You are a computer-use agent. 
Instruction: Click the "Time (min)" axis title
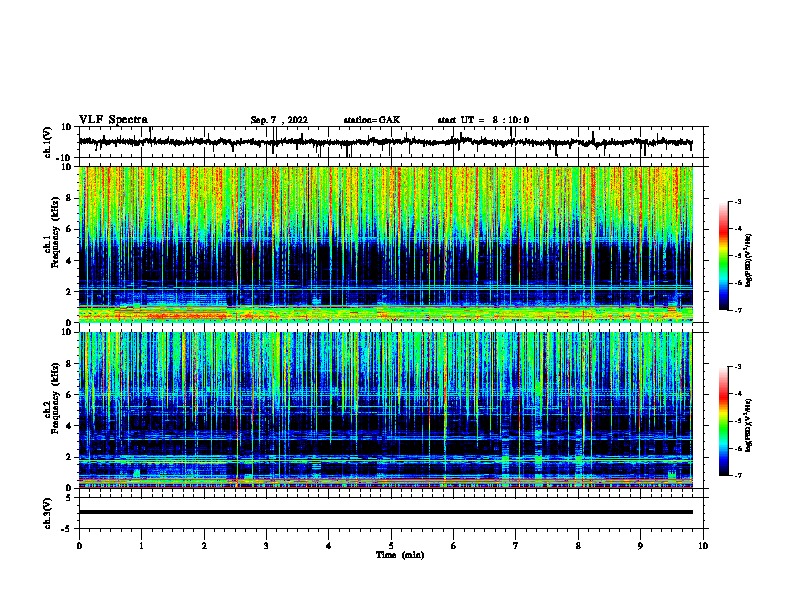coord(400,555)
